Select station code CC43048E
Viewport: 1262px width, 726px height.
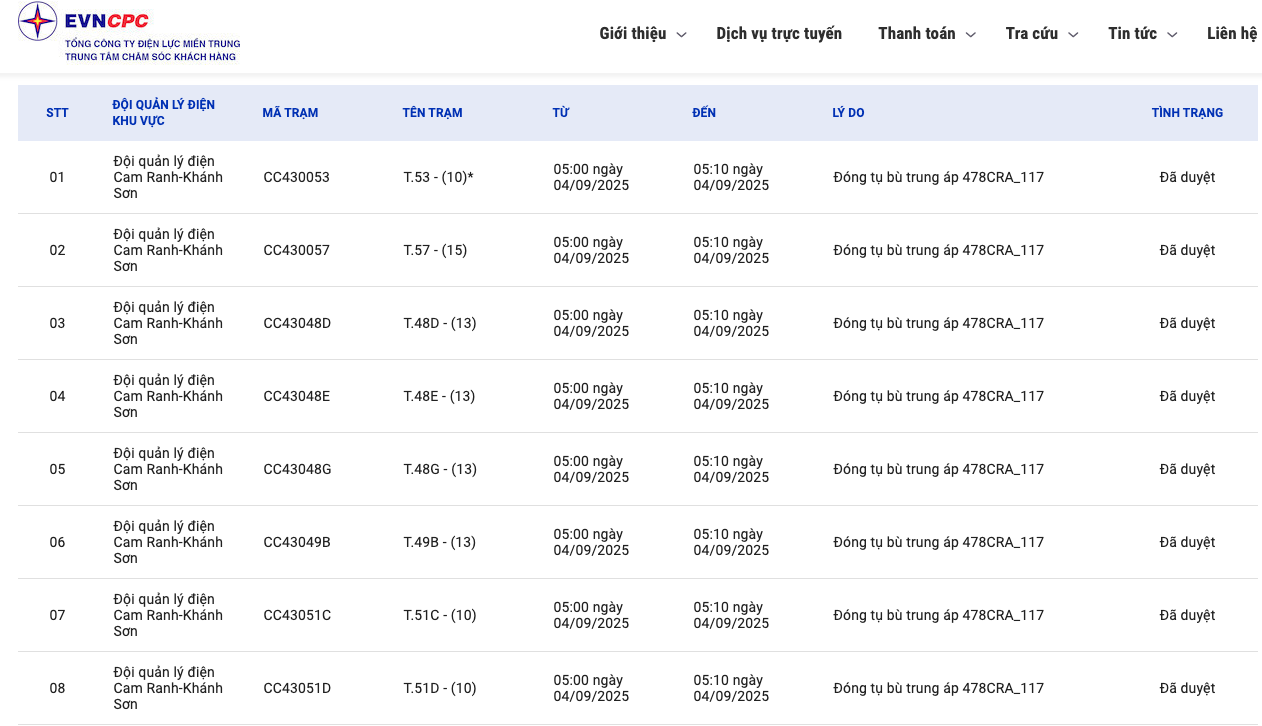296,396
